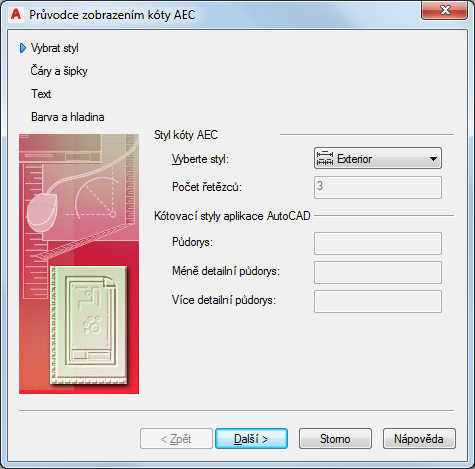Open the Exterior style combo box
The height and width of the screenshot is (469, 475).
(378, 158)
